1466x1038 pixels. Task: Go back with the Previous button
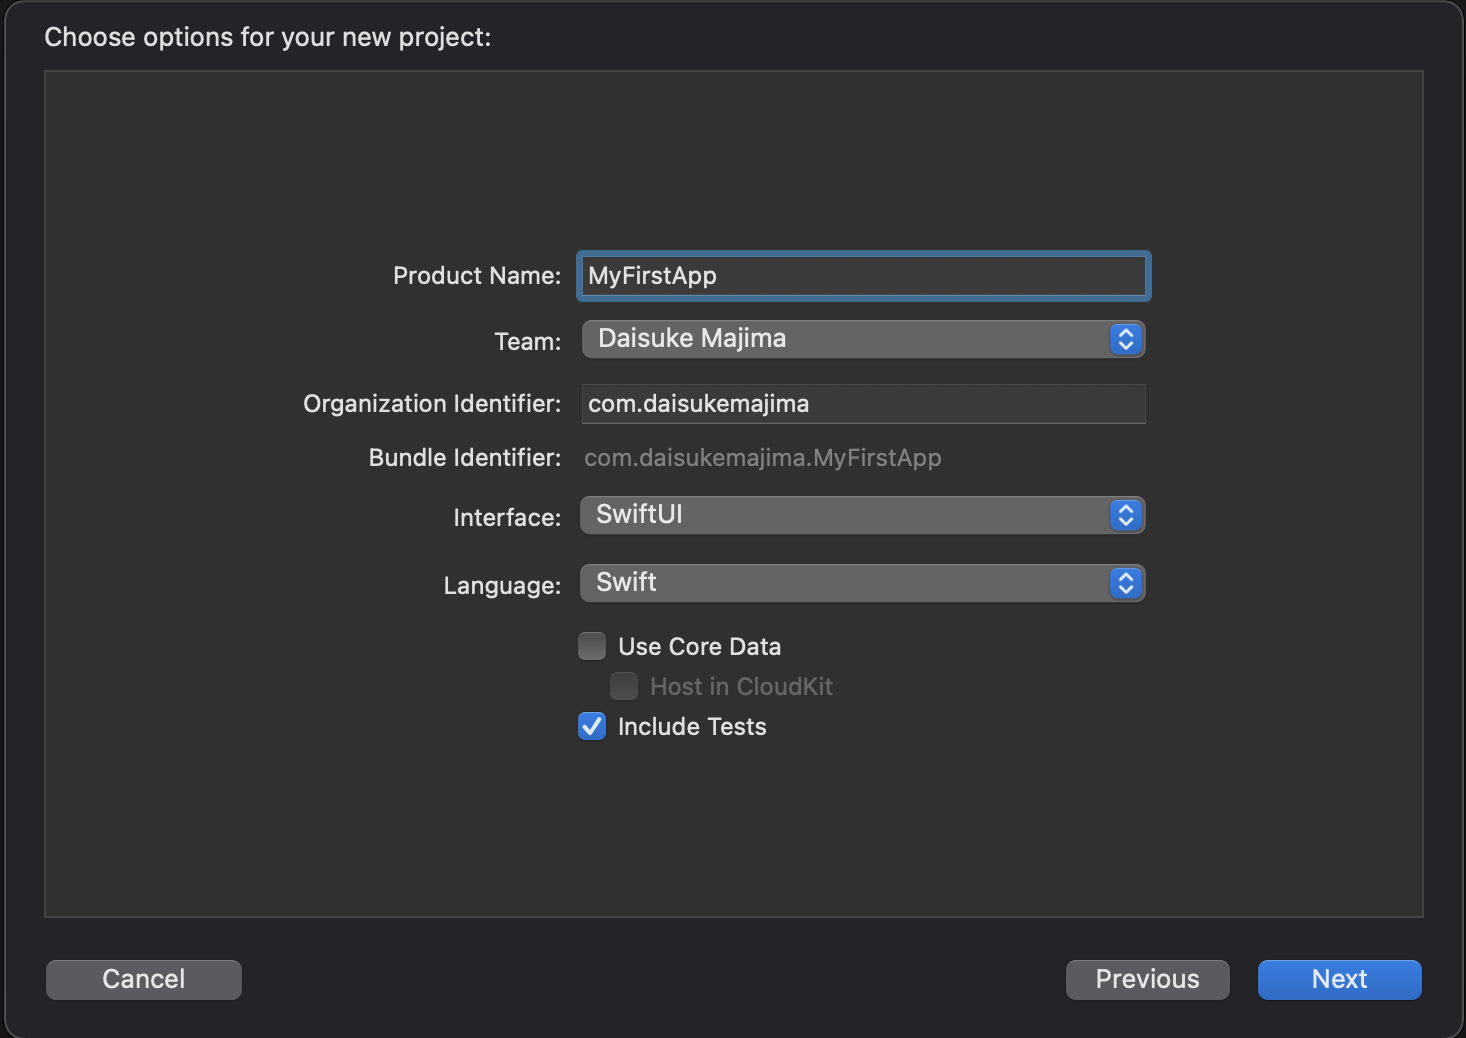pyautogui.click(x=1147, y=979)
